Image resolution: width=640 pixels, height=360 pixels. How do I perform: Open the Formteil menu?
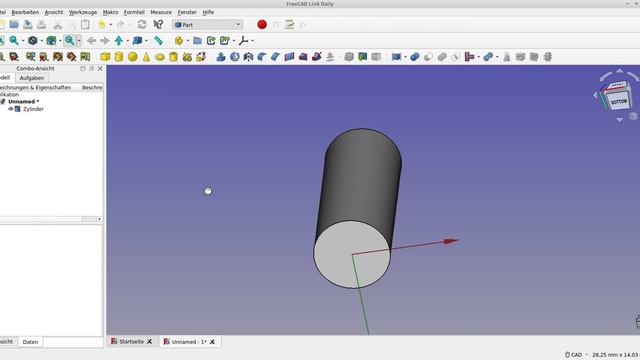[134, 12]
